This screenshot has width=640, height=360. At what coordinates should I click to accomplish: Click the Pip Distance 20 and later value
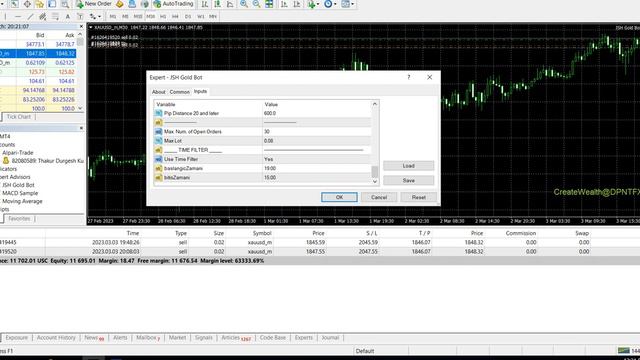pos(317,113)
